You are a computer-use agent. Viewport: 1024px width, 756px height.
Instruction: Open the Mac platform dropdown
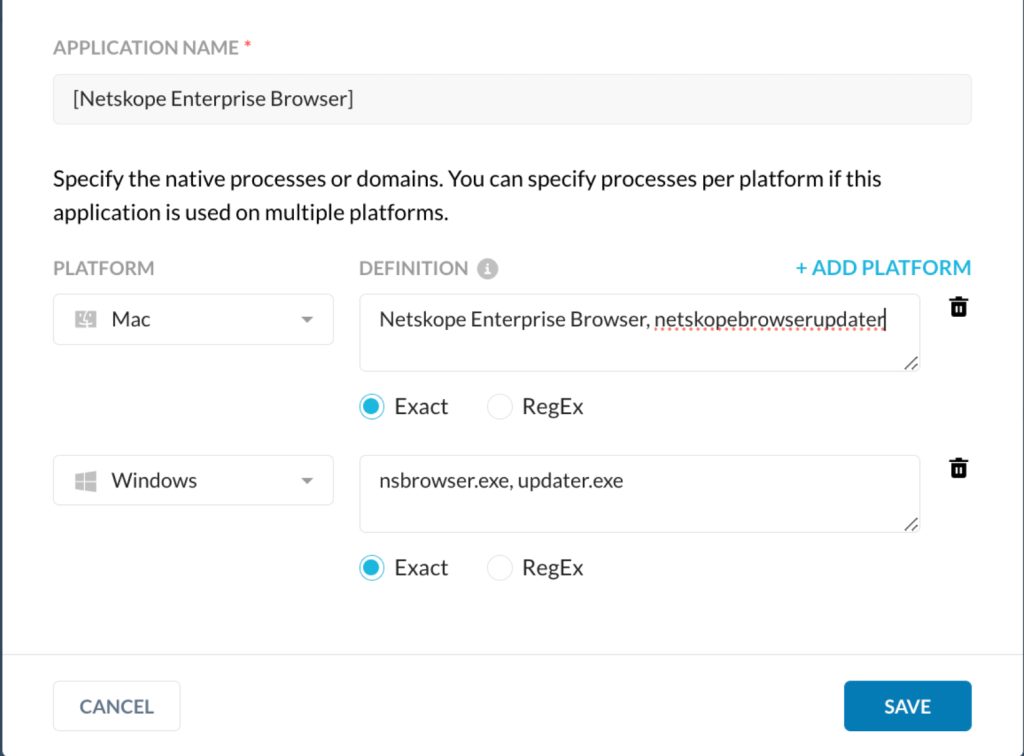coord(193,319)
